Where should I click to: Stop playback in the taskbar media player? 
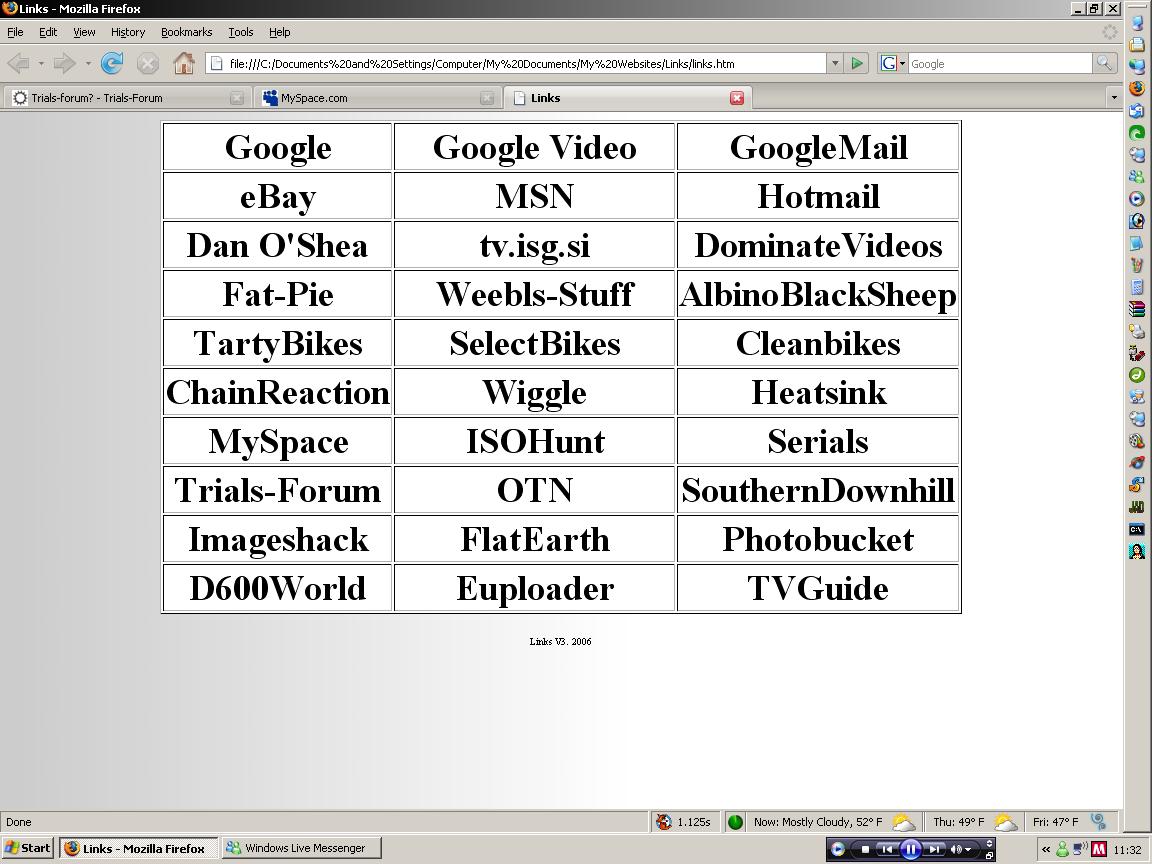865,850
